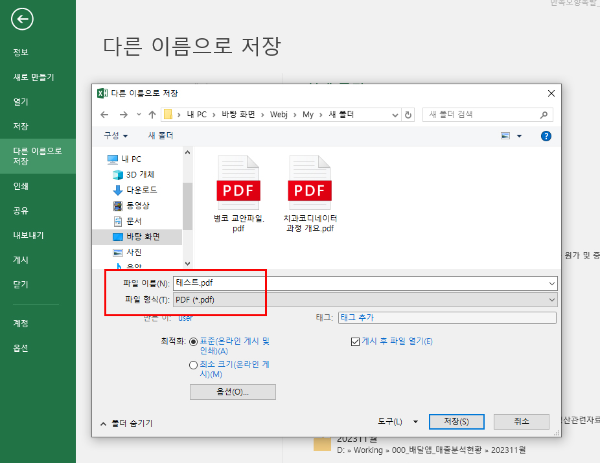Viewport: 600px width, 463px height.
Task: Open 열기 in backstage menu
Action: (21, 102)
